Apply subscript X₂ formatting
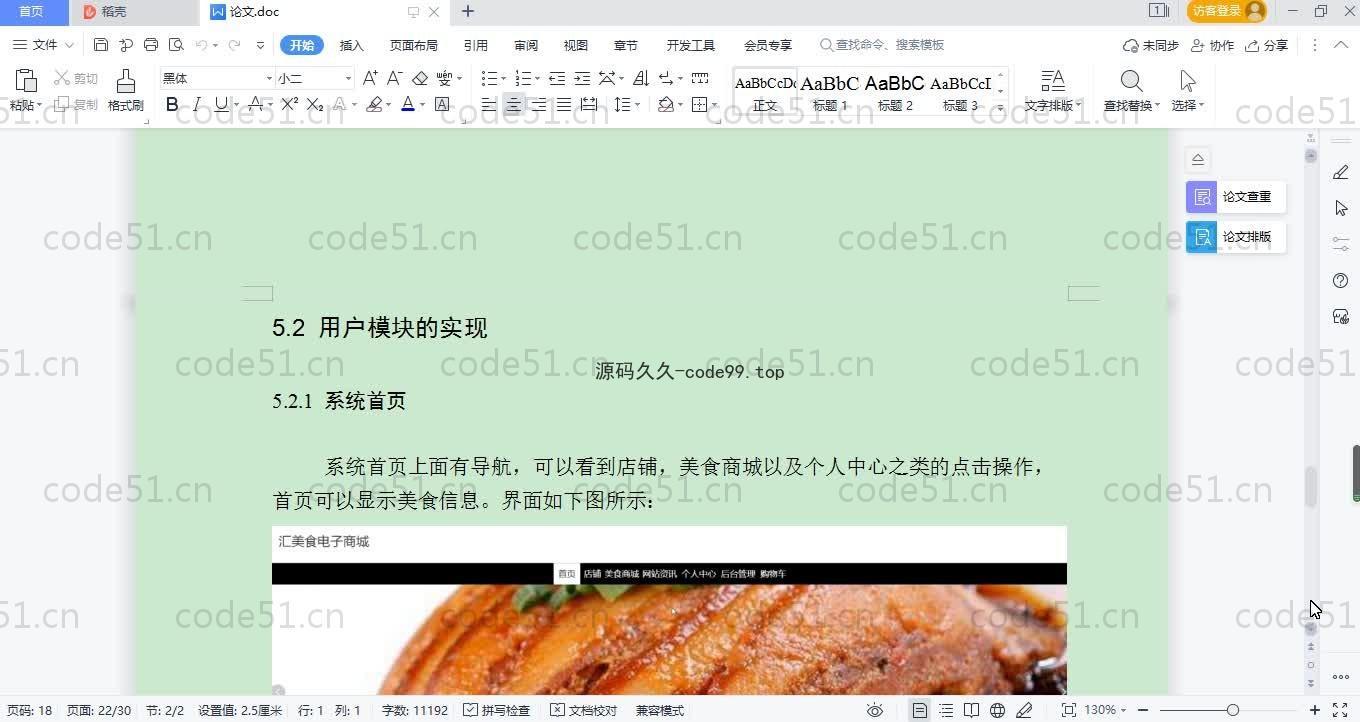This screenshot has height=722, width=1360. pos(314,104)
